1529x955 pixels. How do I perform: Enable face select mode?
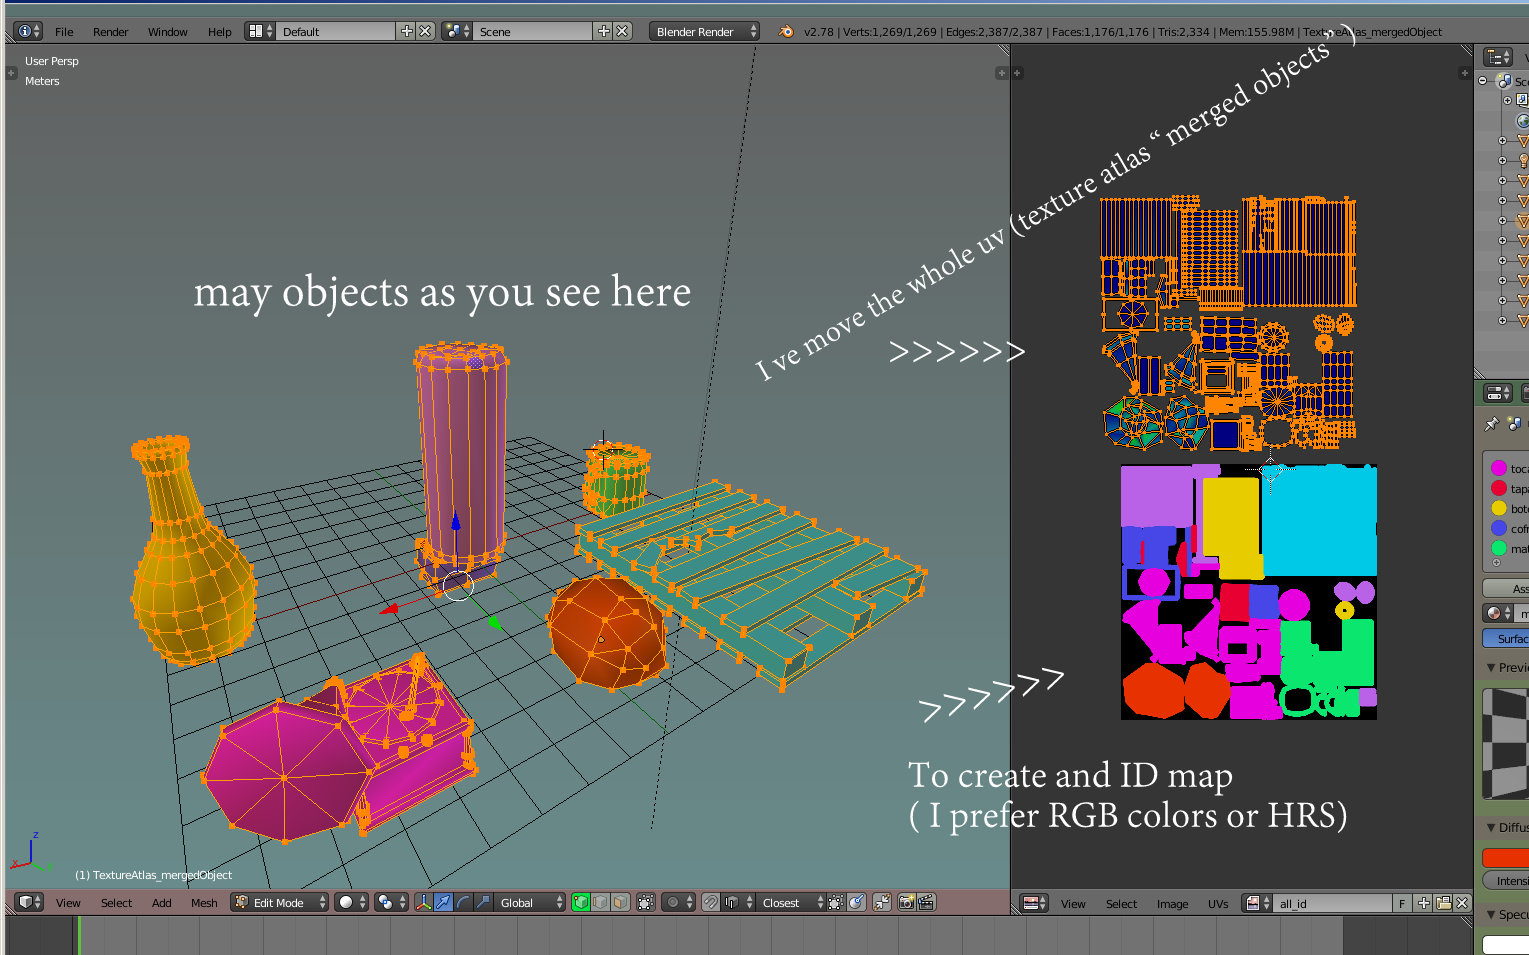[620, 902]
